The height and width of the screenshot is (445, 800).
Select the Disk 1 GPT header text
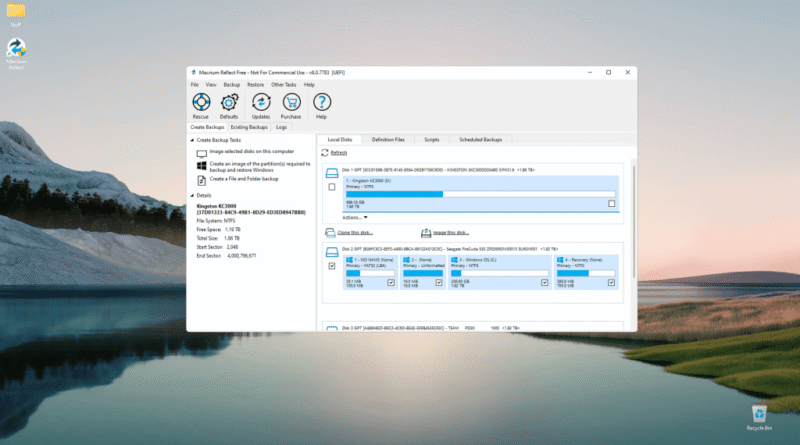[x=438, y=170]
